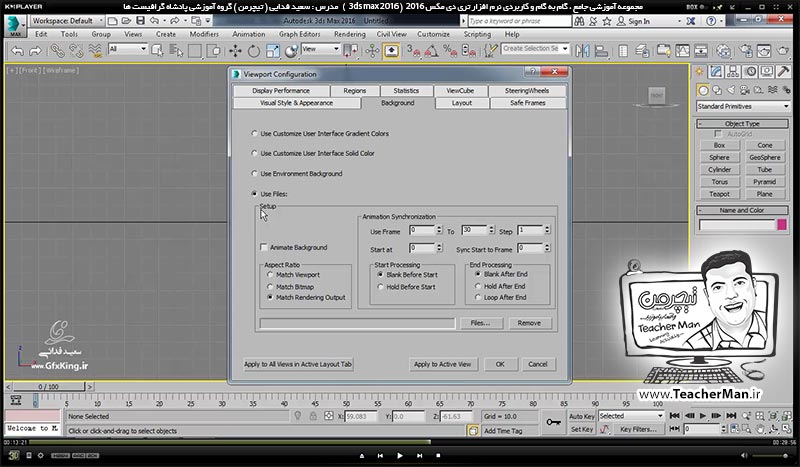Screen dimensions: 800x467
Task: Switch to Display Performance tab
Action: pos(281,90)
